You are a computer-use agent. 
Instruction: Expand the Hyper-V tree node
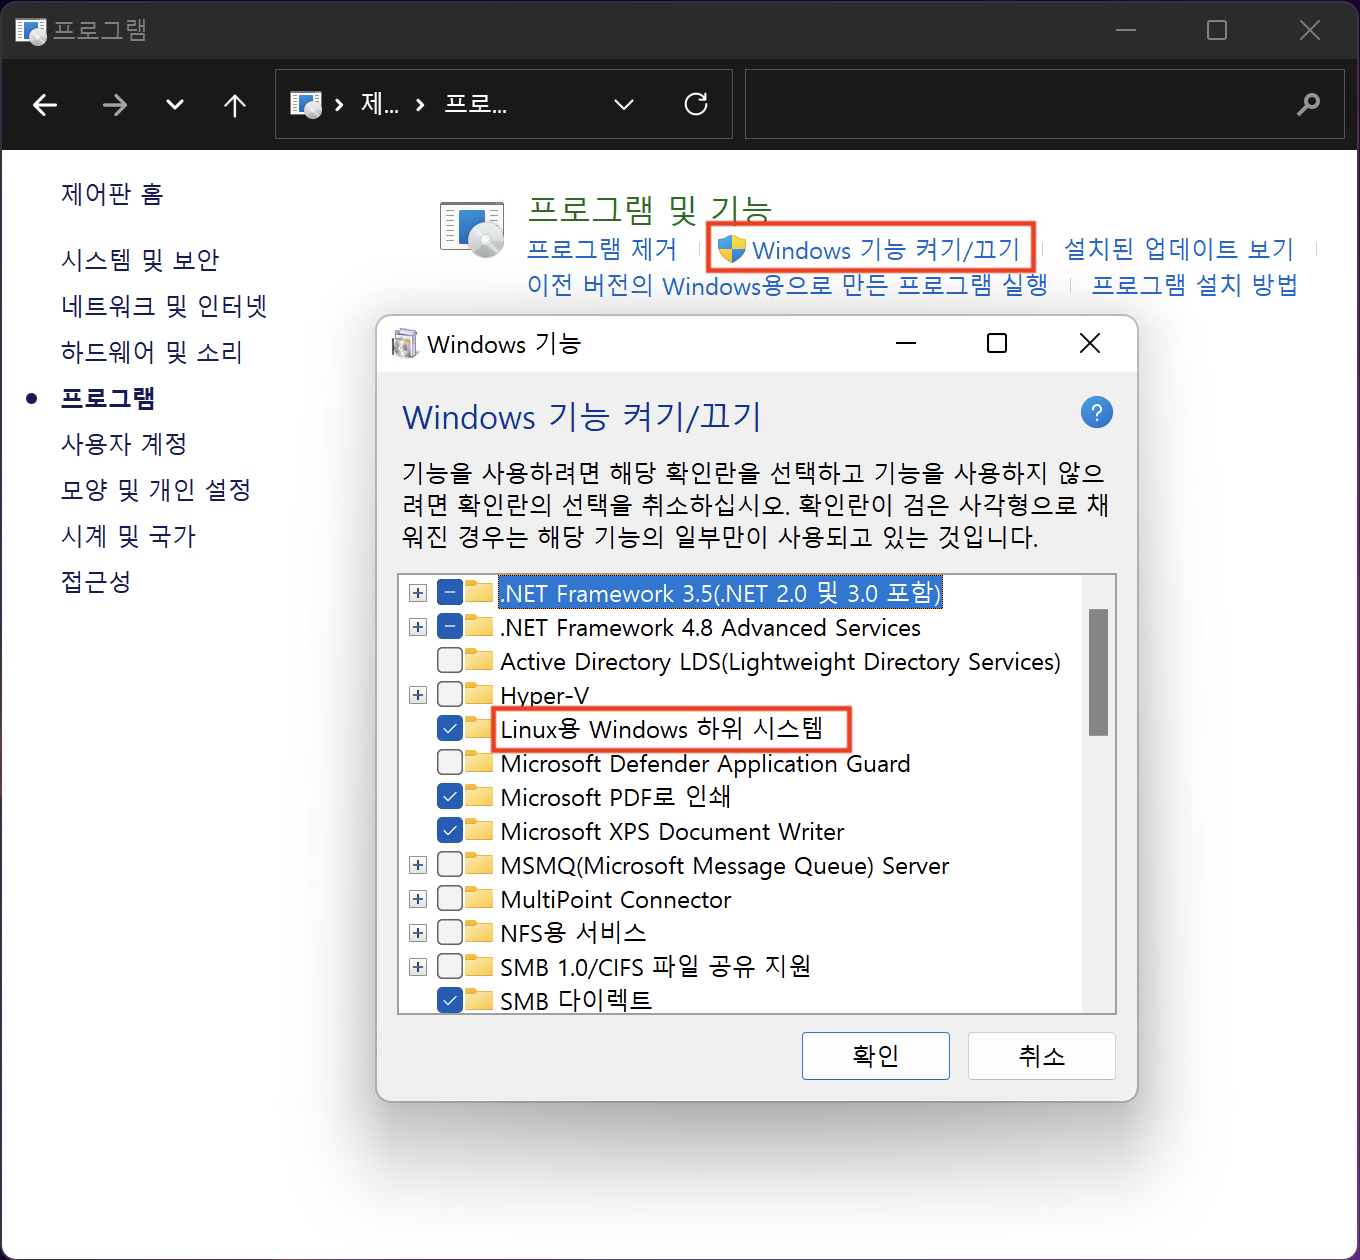pos(417,694)
